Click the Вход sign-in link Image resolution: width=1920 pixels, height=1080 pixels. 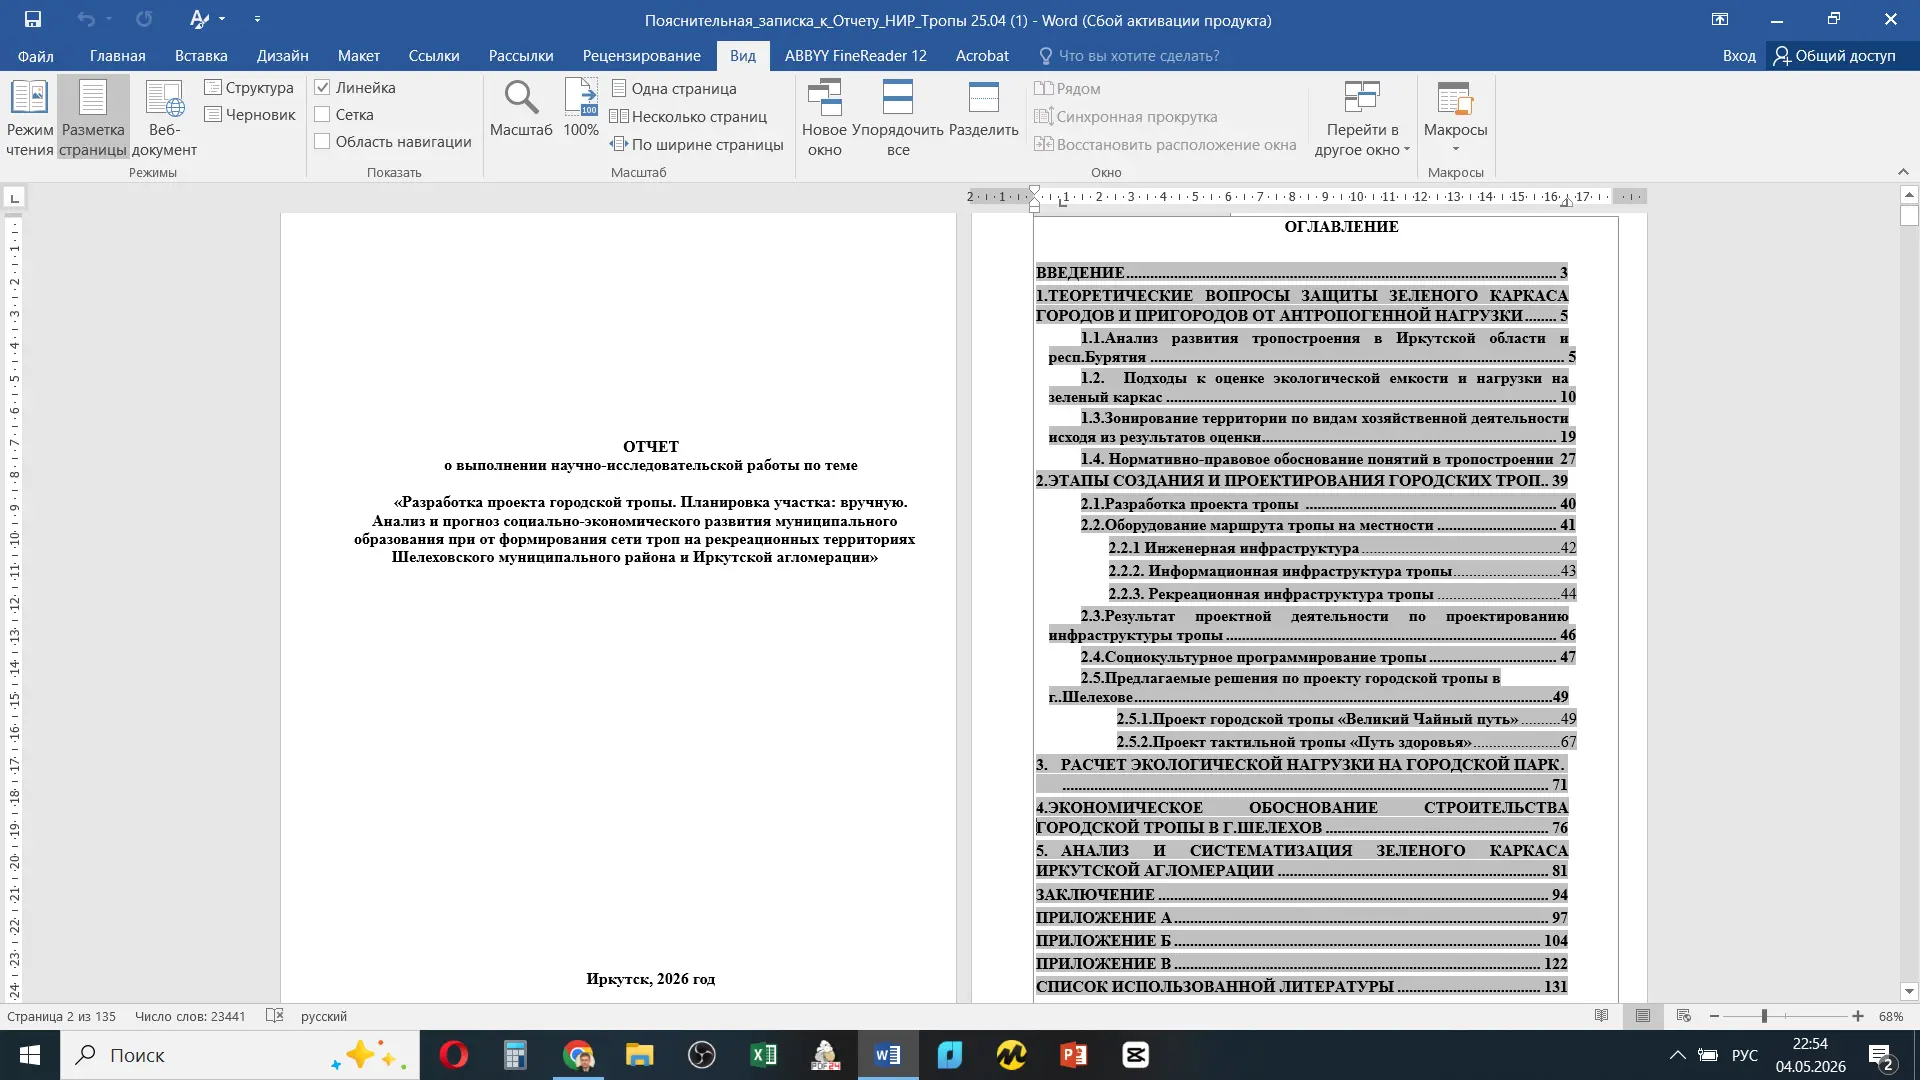click(x=1739, y=56)
